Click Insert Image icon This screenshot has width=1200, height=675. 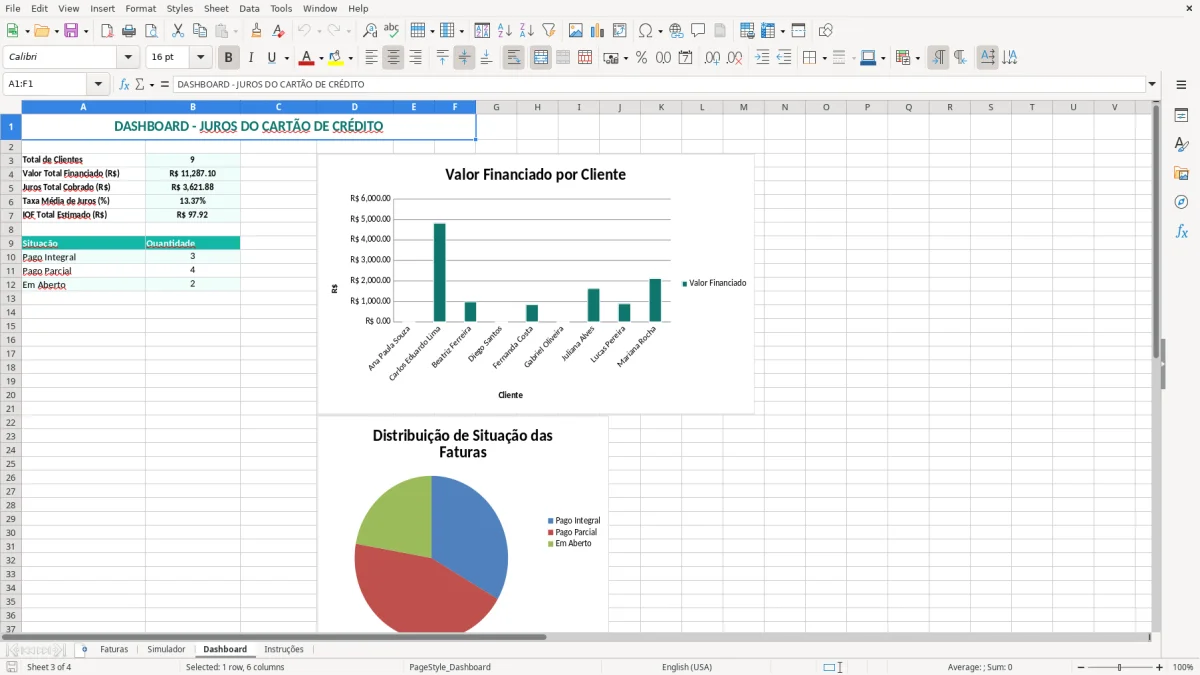tap(576, 31)
